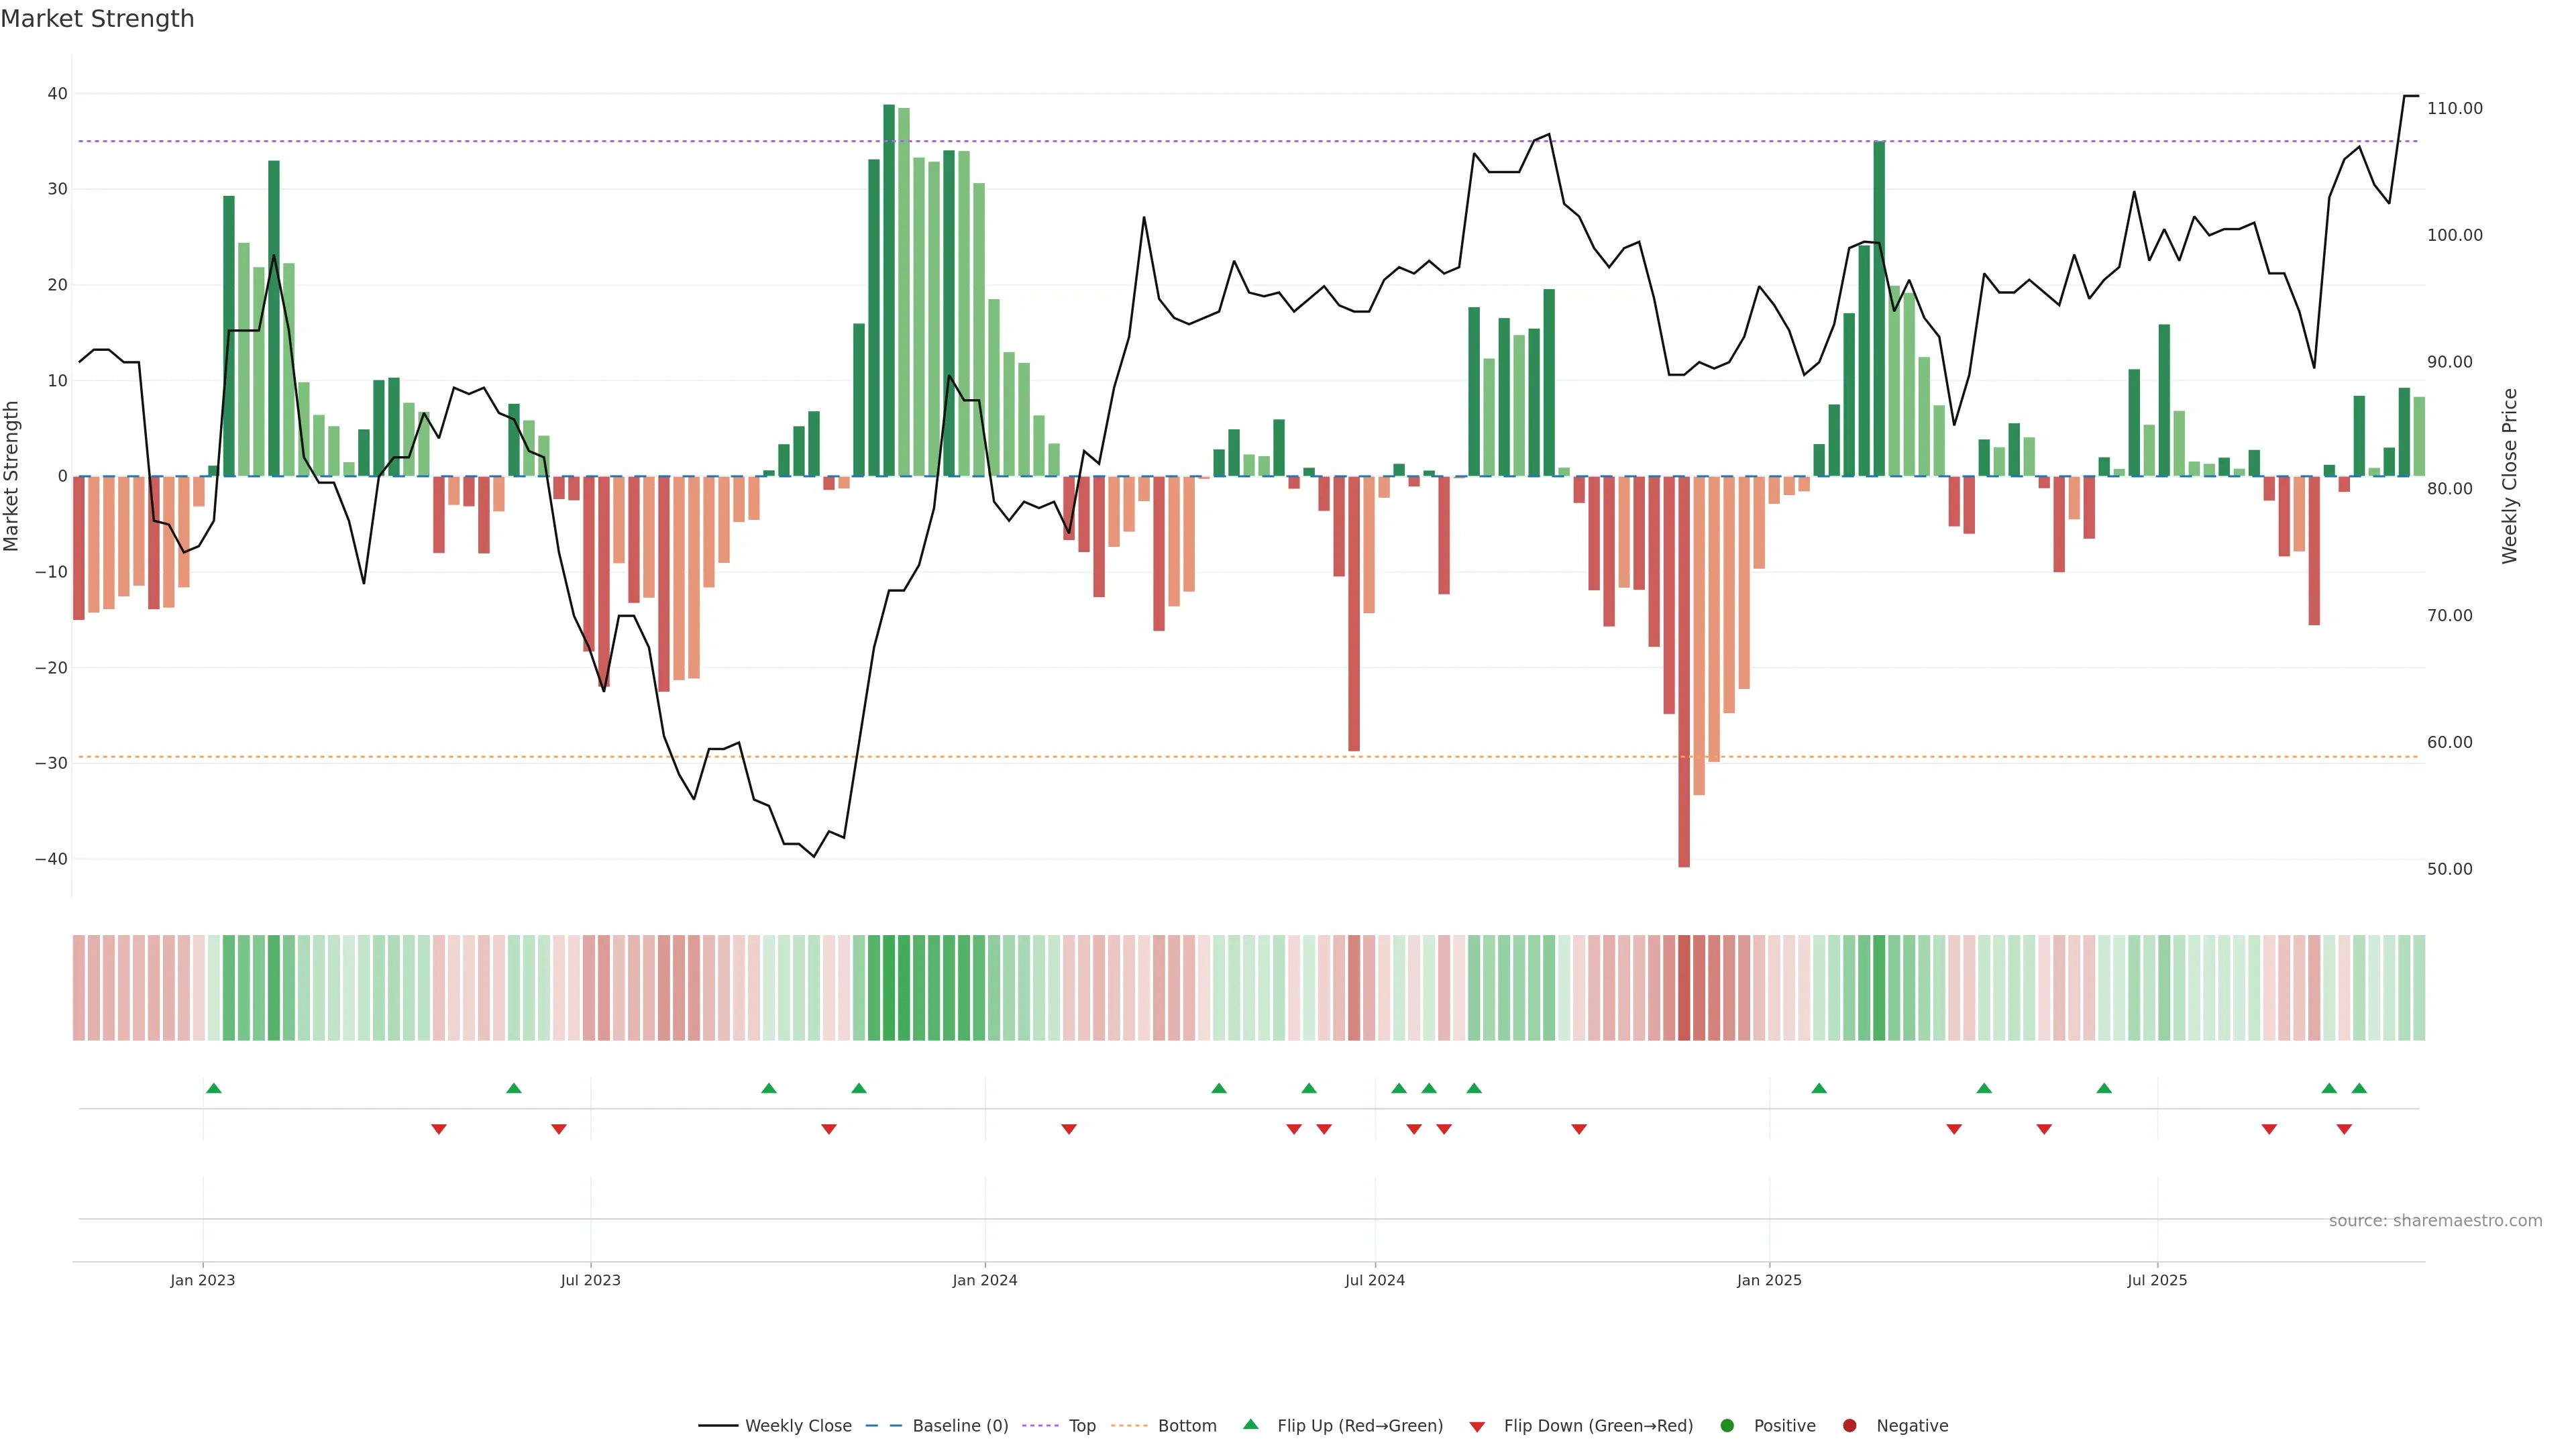Click the green Positive legend dot
Image resolution: width=2576 pixels, height=1449 pixels.
point(1727,1425)
